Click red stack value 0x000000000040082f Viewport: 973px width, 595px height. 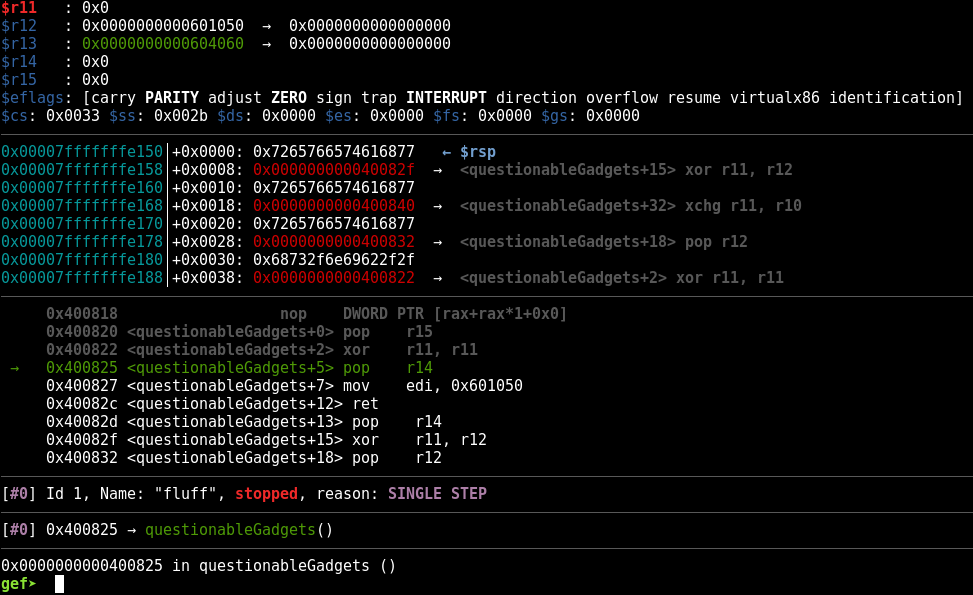(334, 169)
